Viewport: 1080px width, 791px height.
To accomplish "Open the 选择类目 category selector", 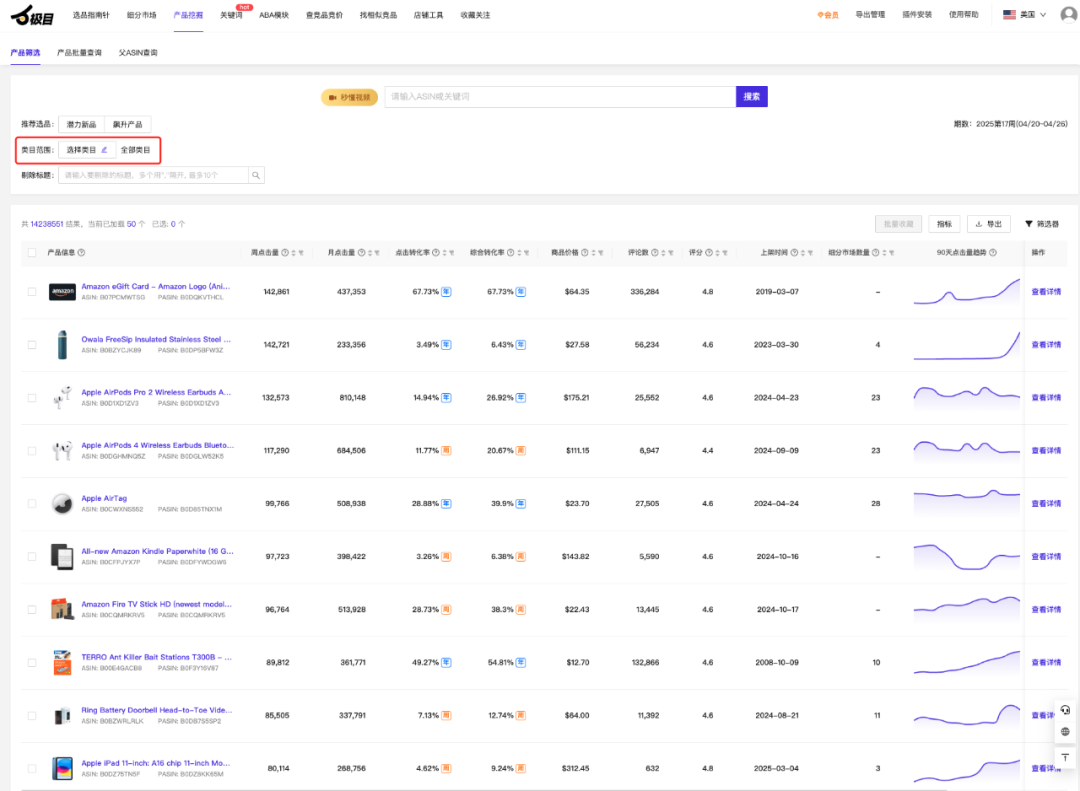I will pos(87,150).
